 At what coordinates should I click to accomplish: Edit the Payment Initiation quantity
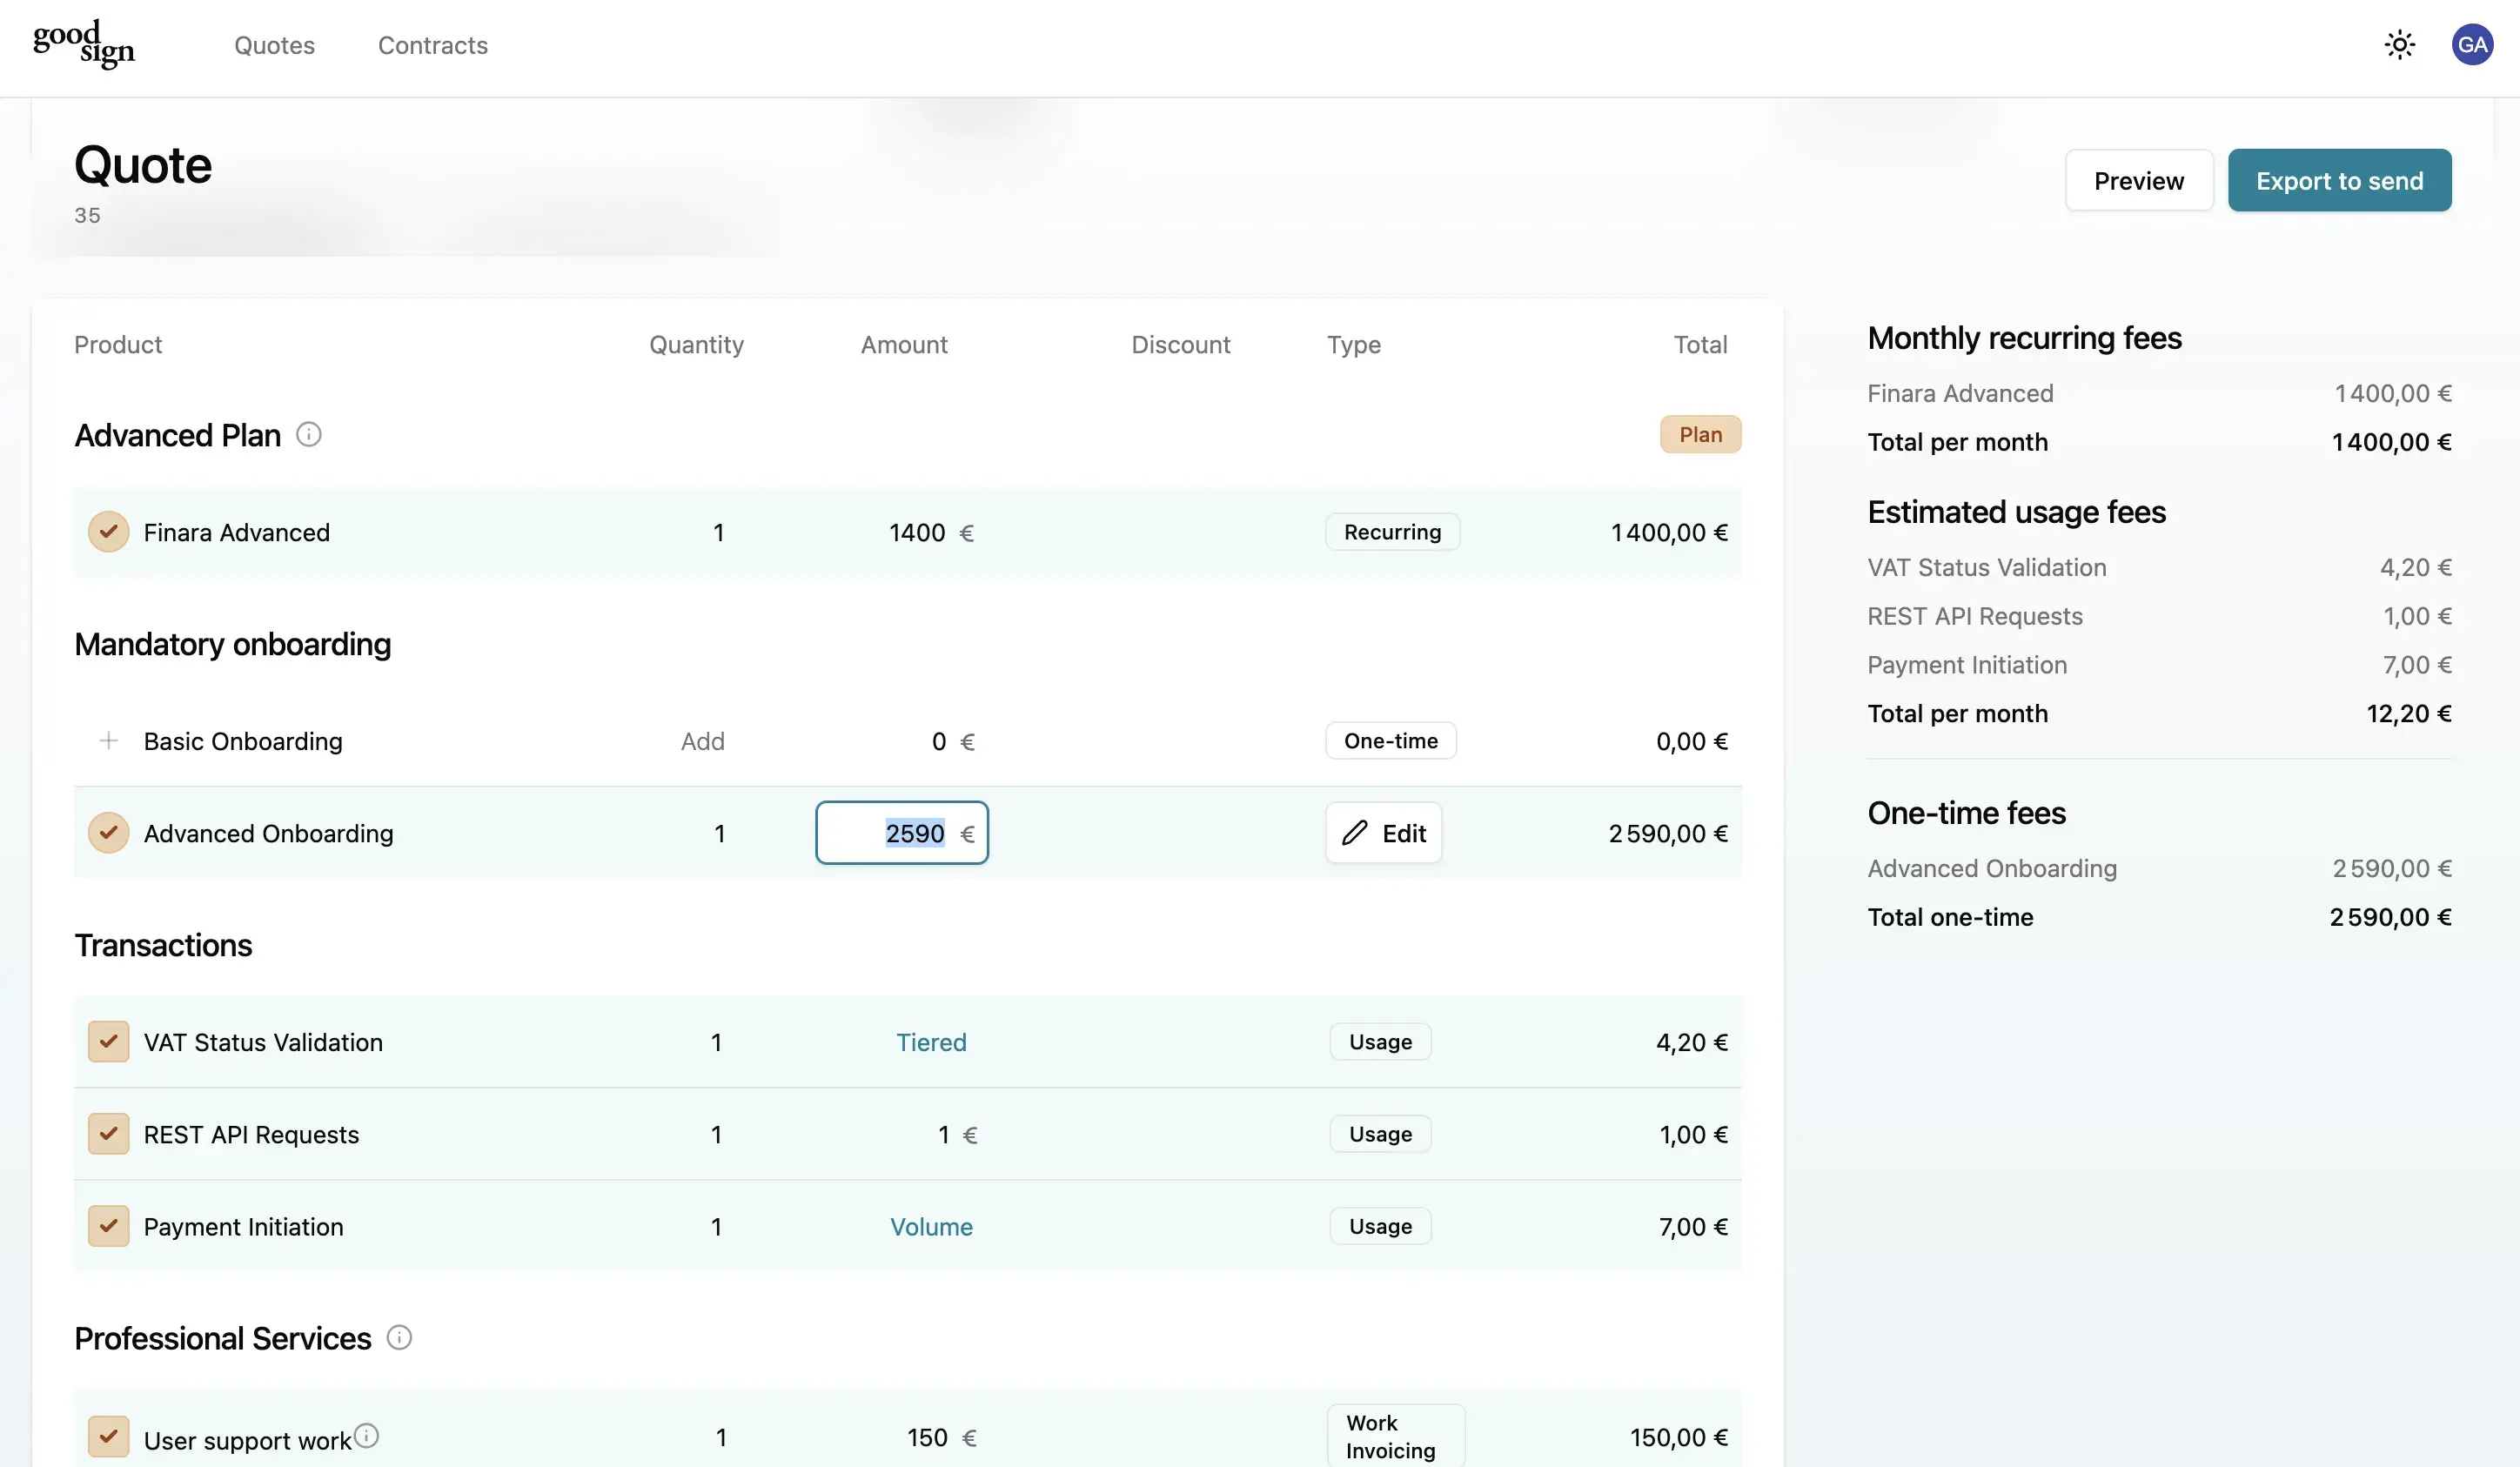point(716,1227)
